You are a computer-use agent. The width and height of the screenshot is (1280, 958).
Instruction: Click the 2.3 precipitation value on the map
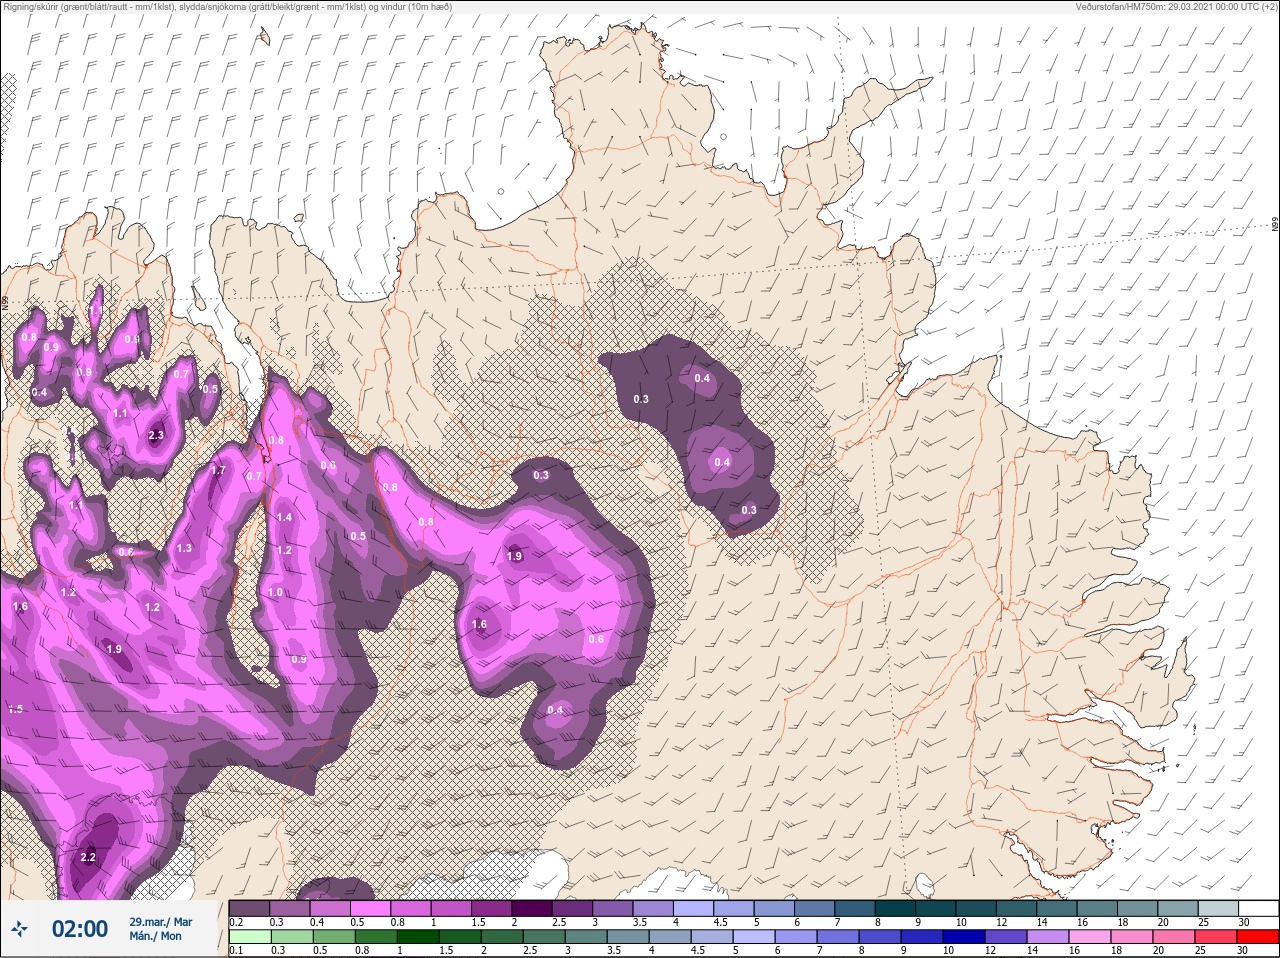(x=155, y=436)
